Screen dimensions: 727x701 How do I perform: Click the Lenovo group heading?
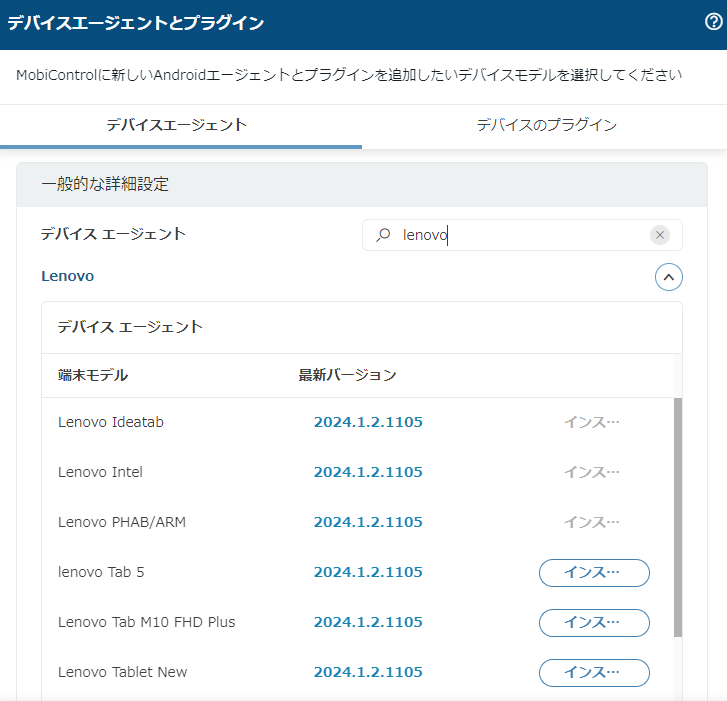pos(68,276)
